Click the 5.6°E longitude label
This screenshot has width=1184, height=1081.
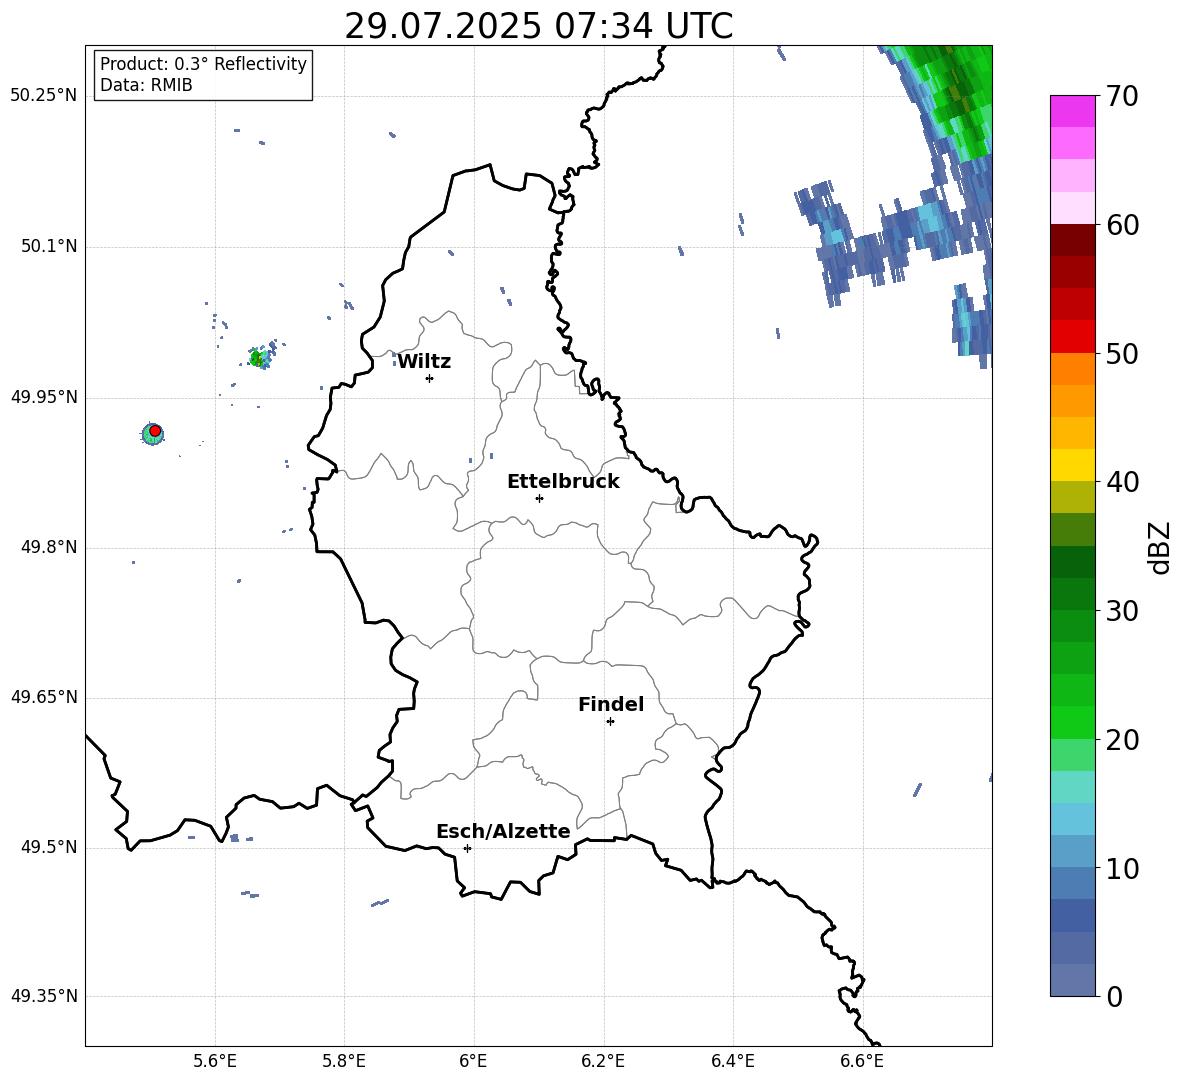point(215,1061)
